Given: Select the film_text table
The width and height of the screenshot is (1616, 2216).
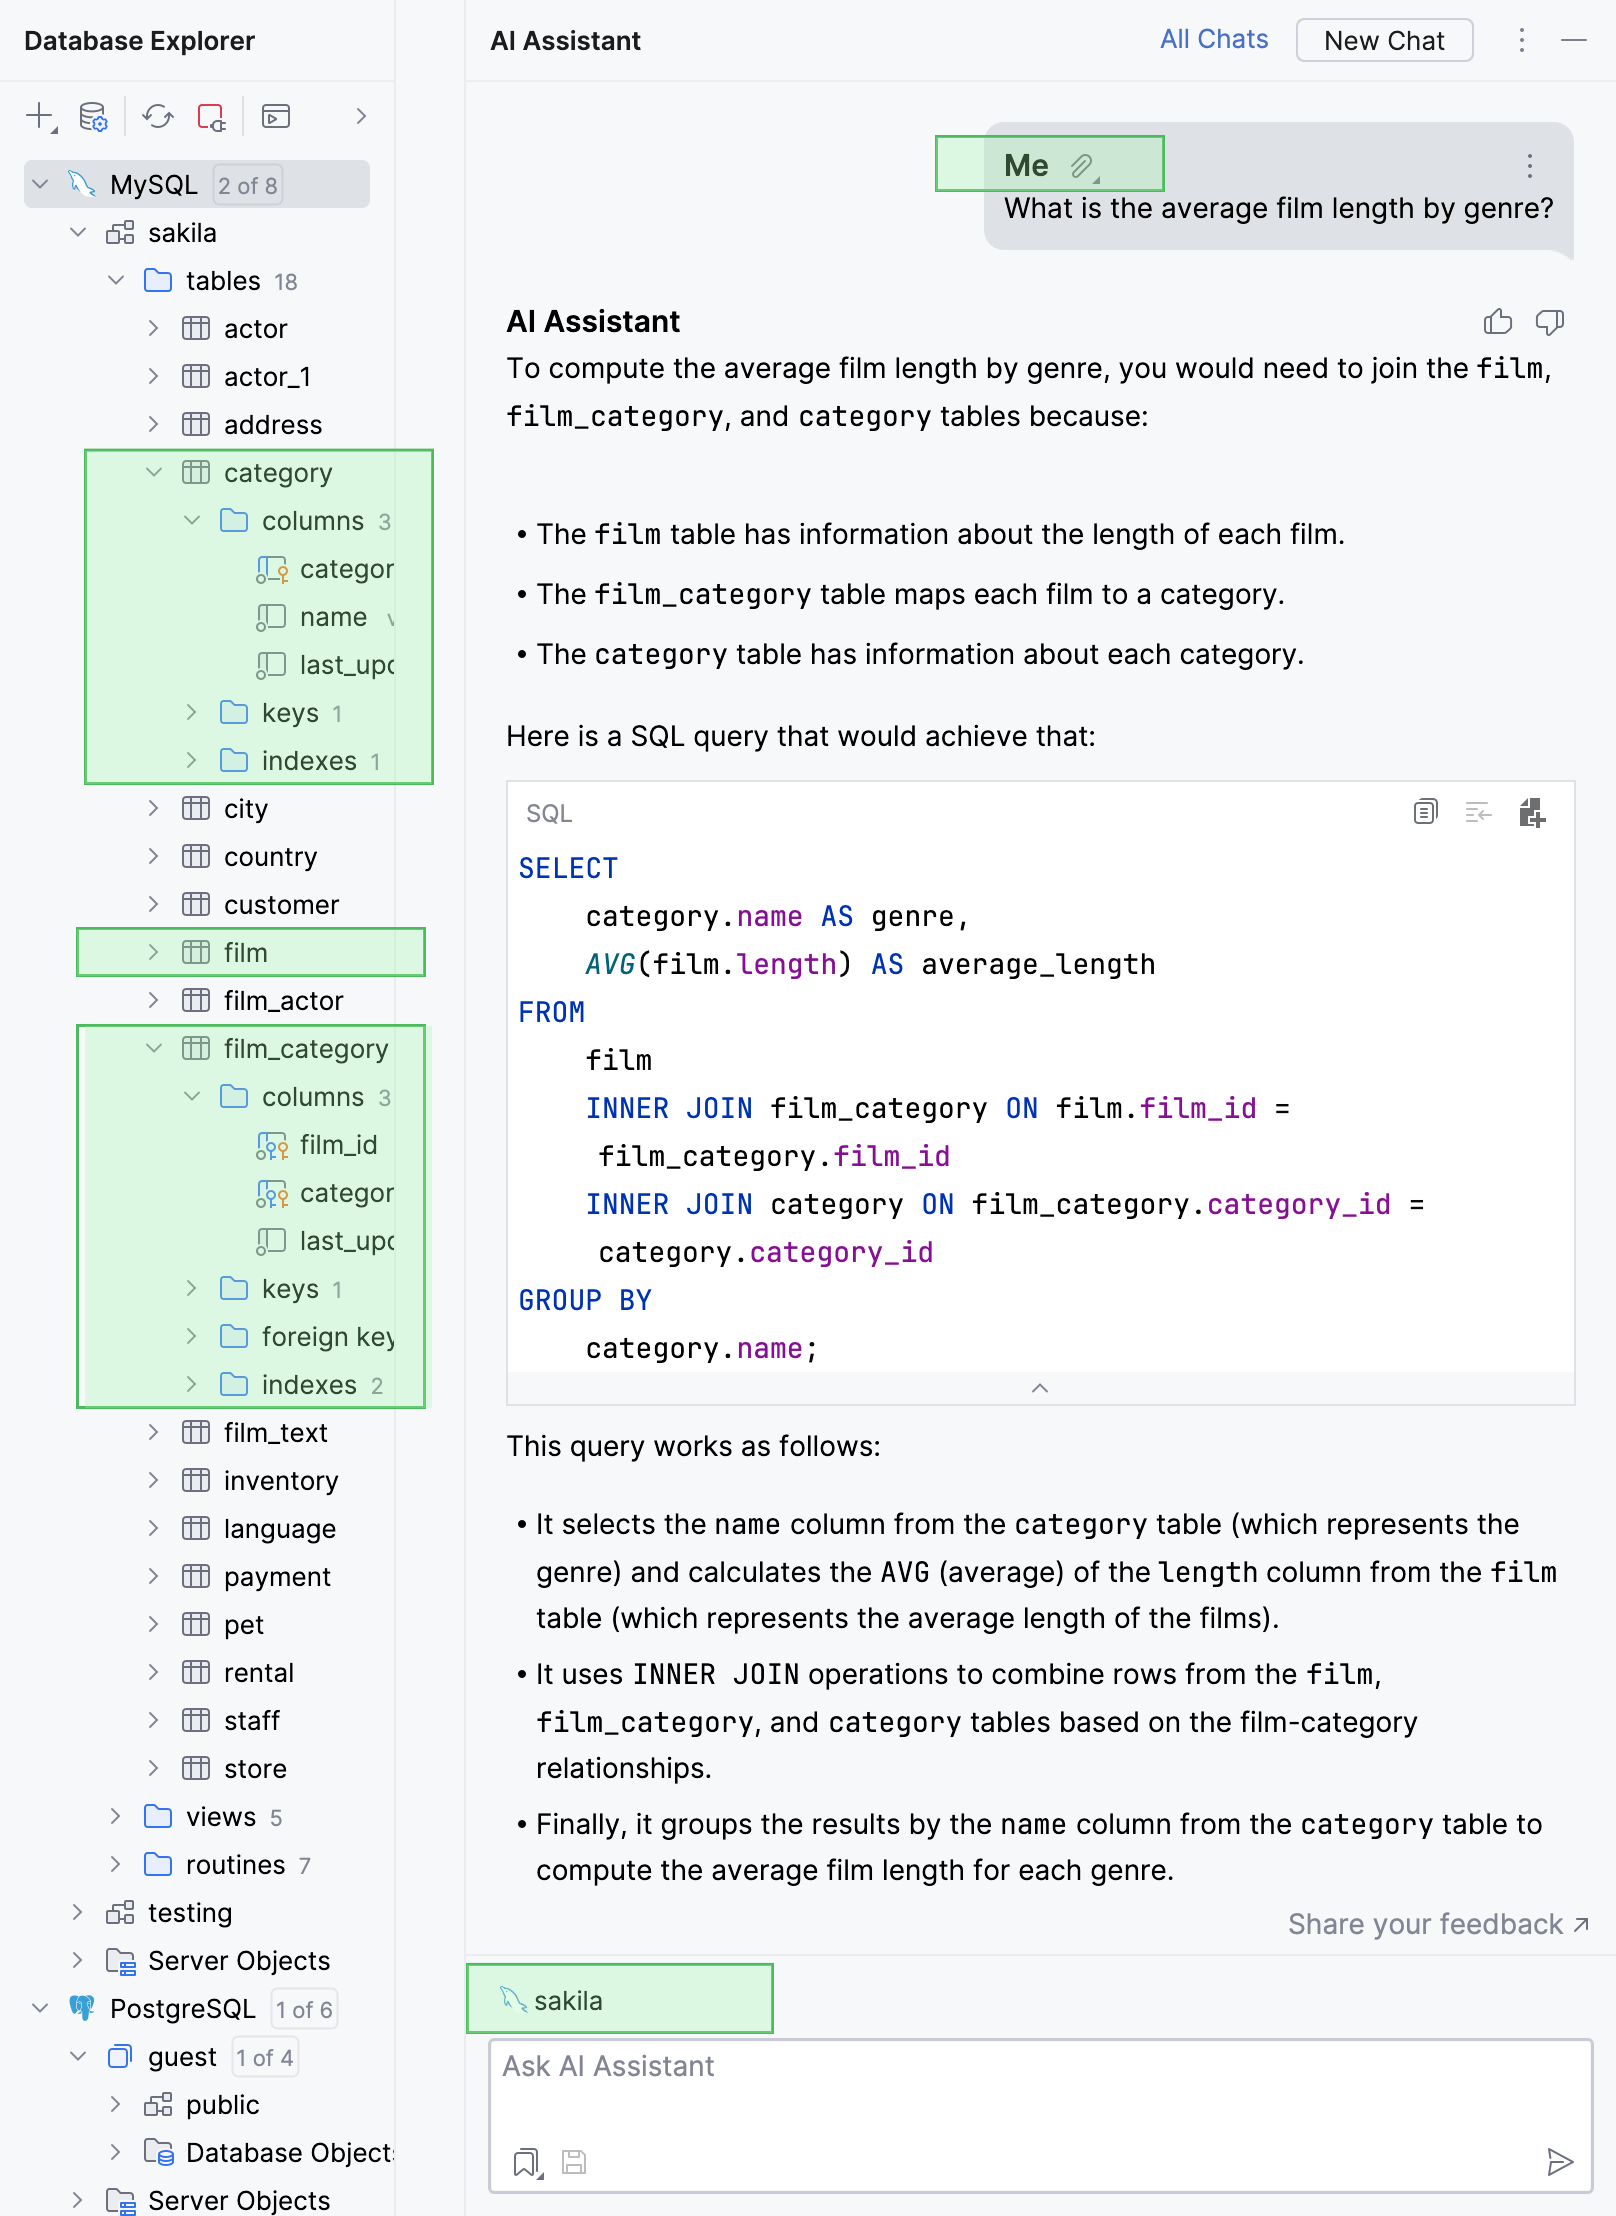Looking at the screenshot, I should [x=275, y=1433].
